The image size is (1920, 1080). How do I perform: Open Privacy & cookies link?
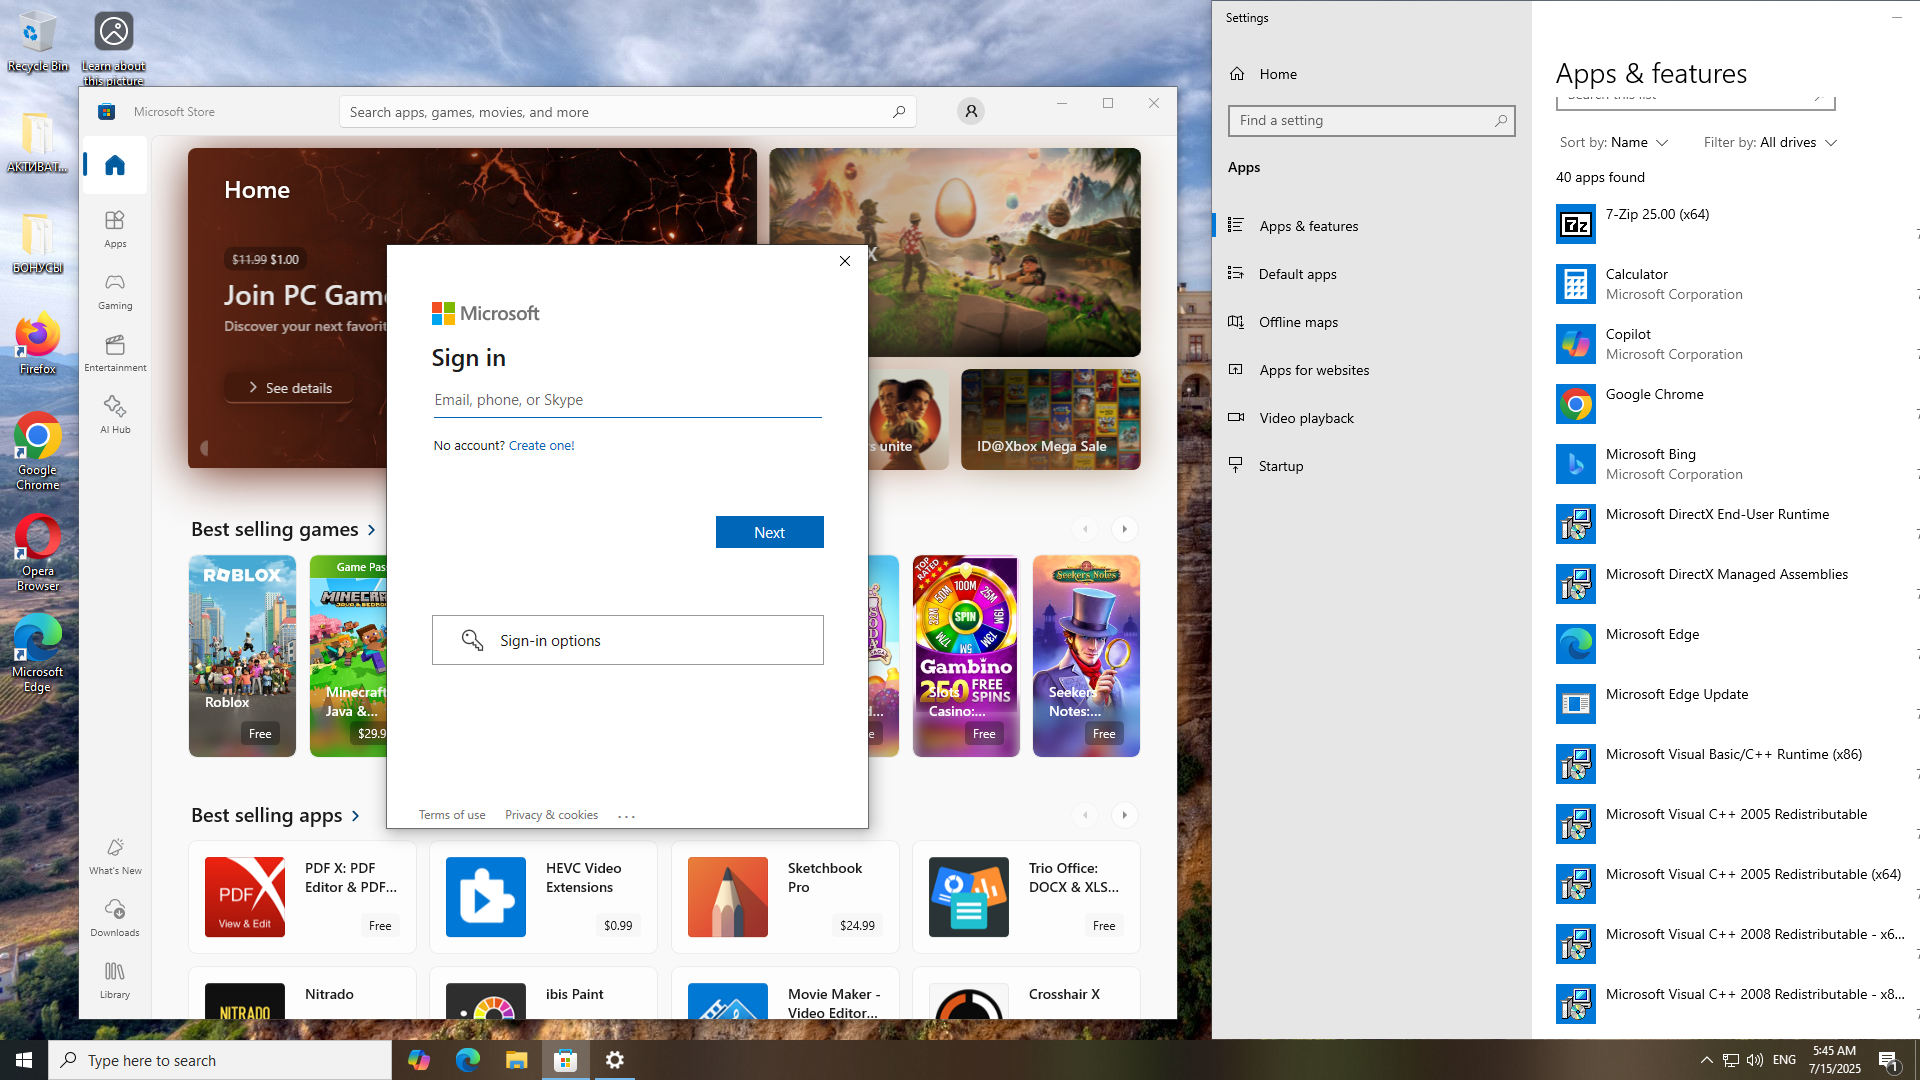point(551,815)
